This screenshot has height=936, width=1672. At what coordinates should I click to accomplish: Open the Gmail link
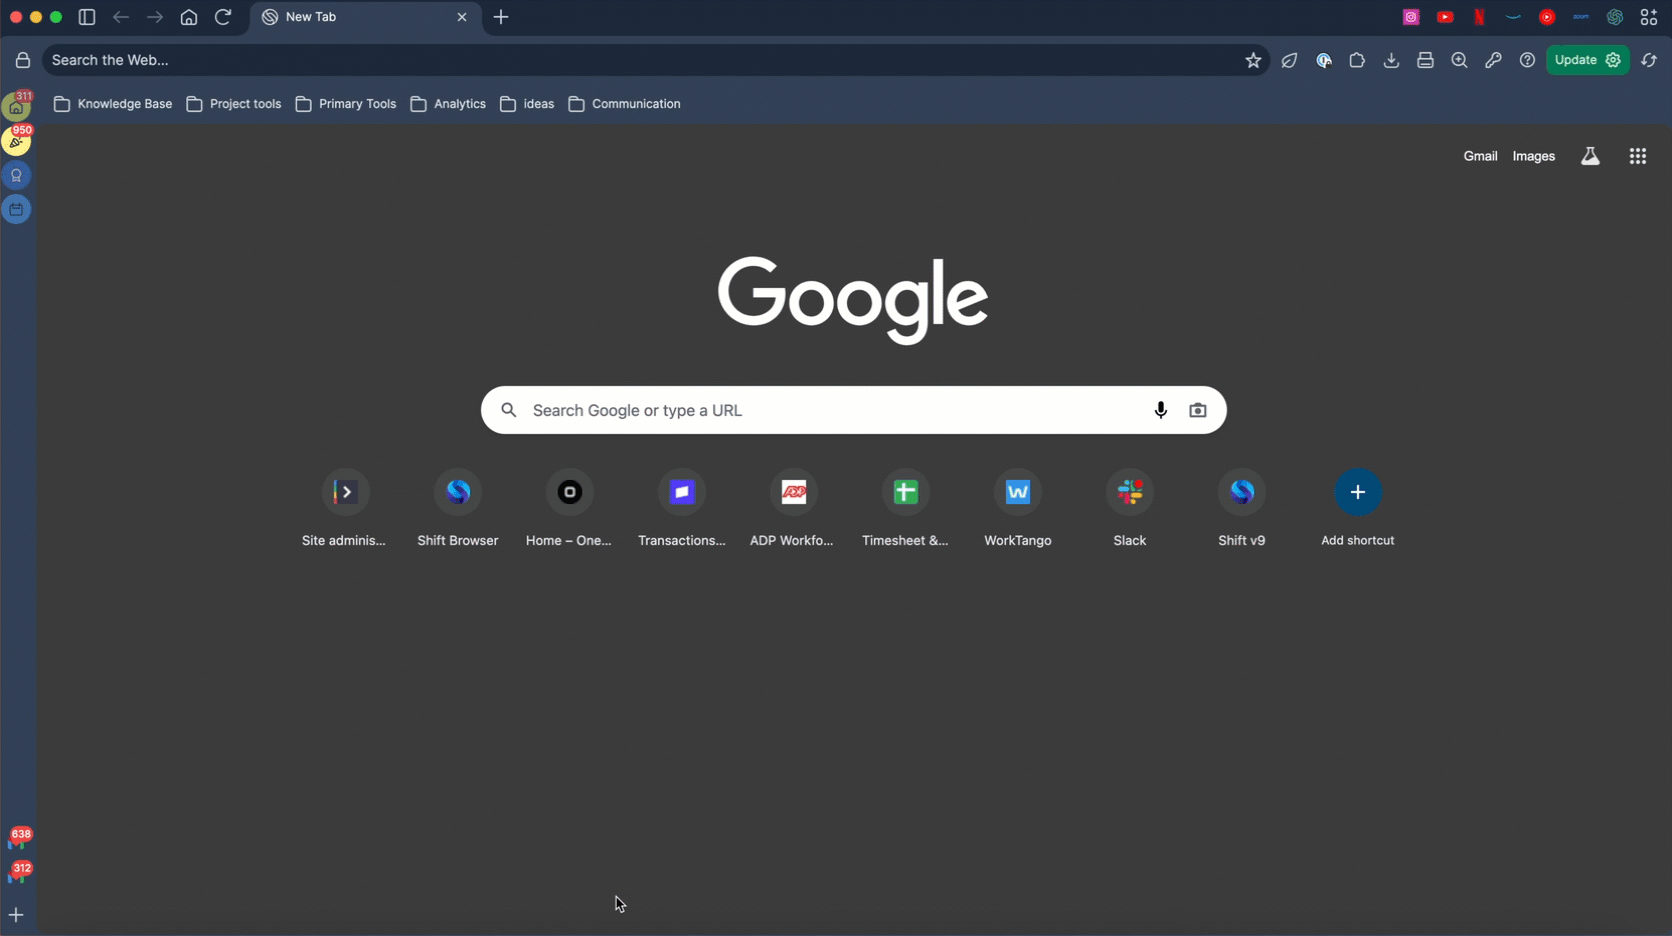coord(1480,156)
